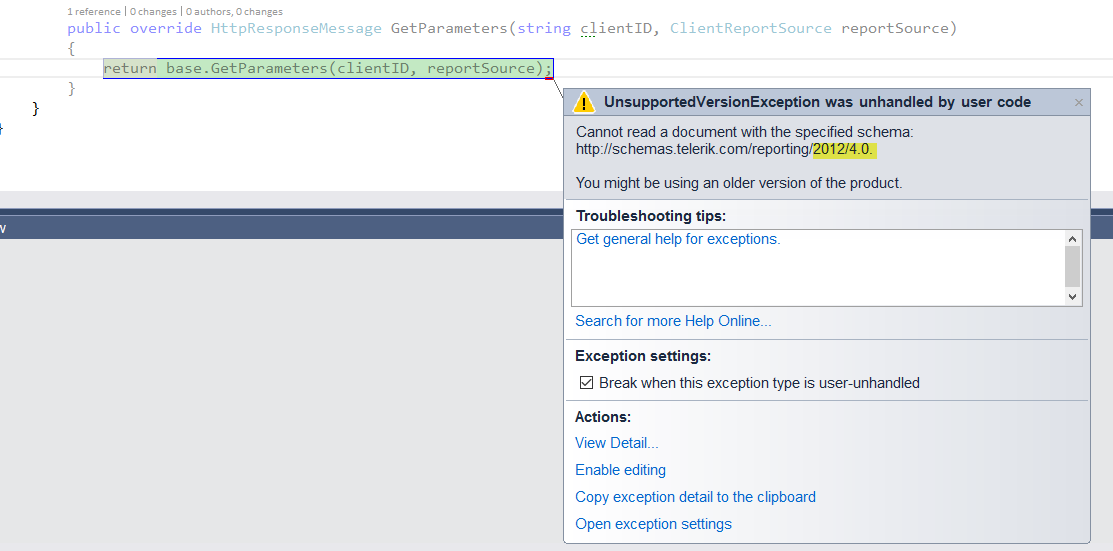1113x551 pixels.
Task: Click the ClientReportSource type in the signature
Action: [750, 28]
